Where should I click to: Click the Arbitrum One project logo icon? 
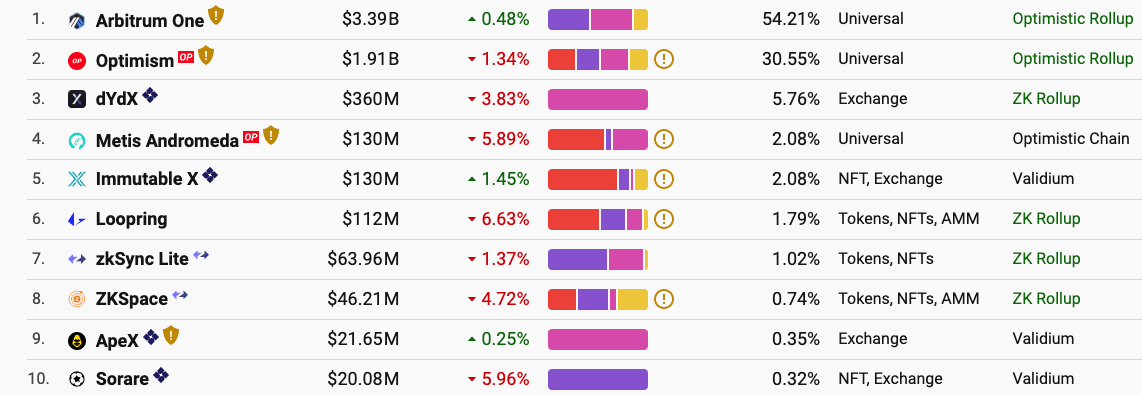pyautogui.click(x=76, y=20)
